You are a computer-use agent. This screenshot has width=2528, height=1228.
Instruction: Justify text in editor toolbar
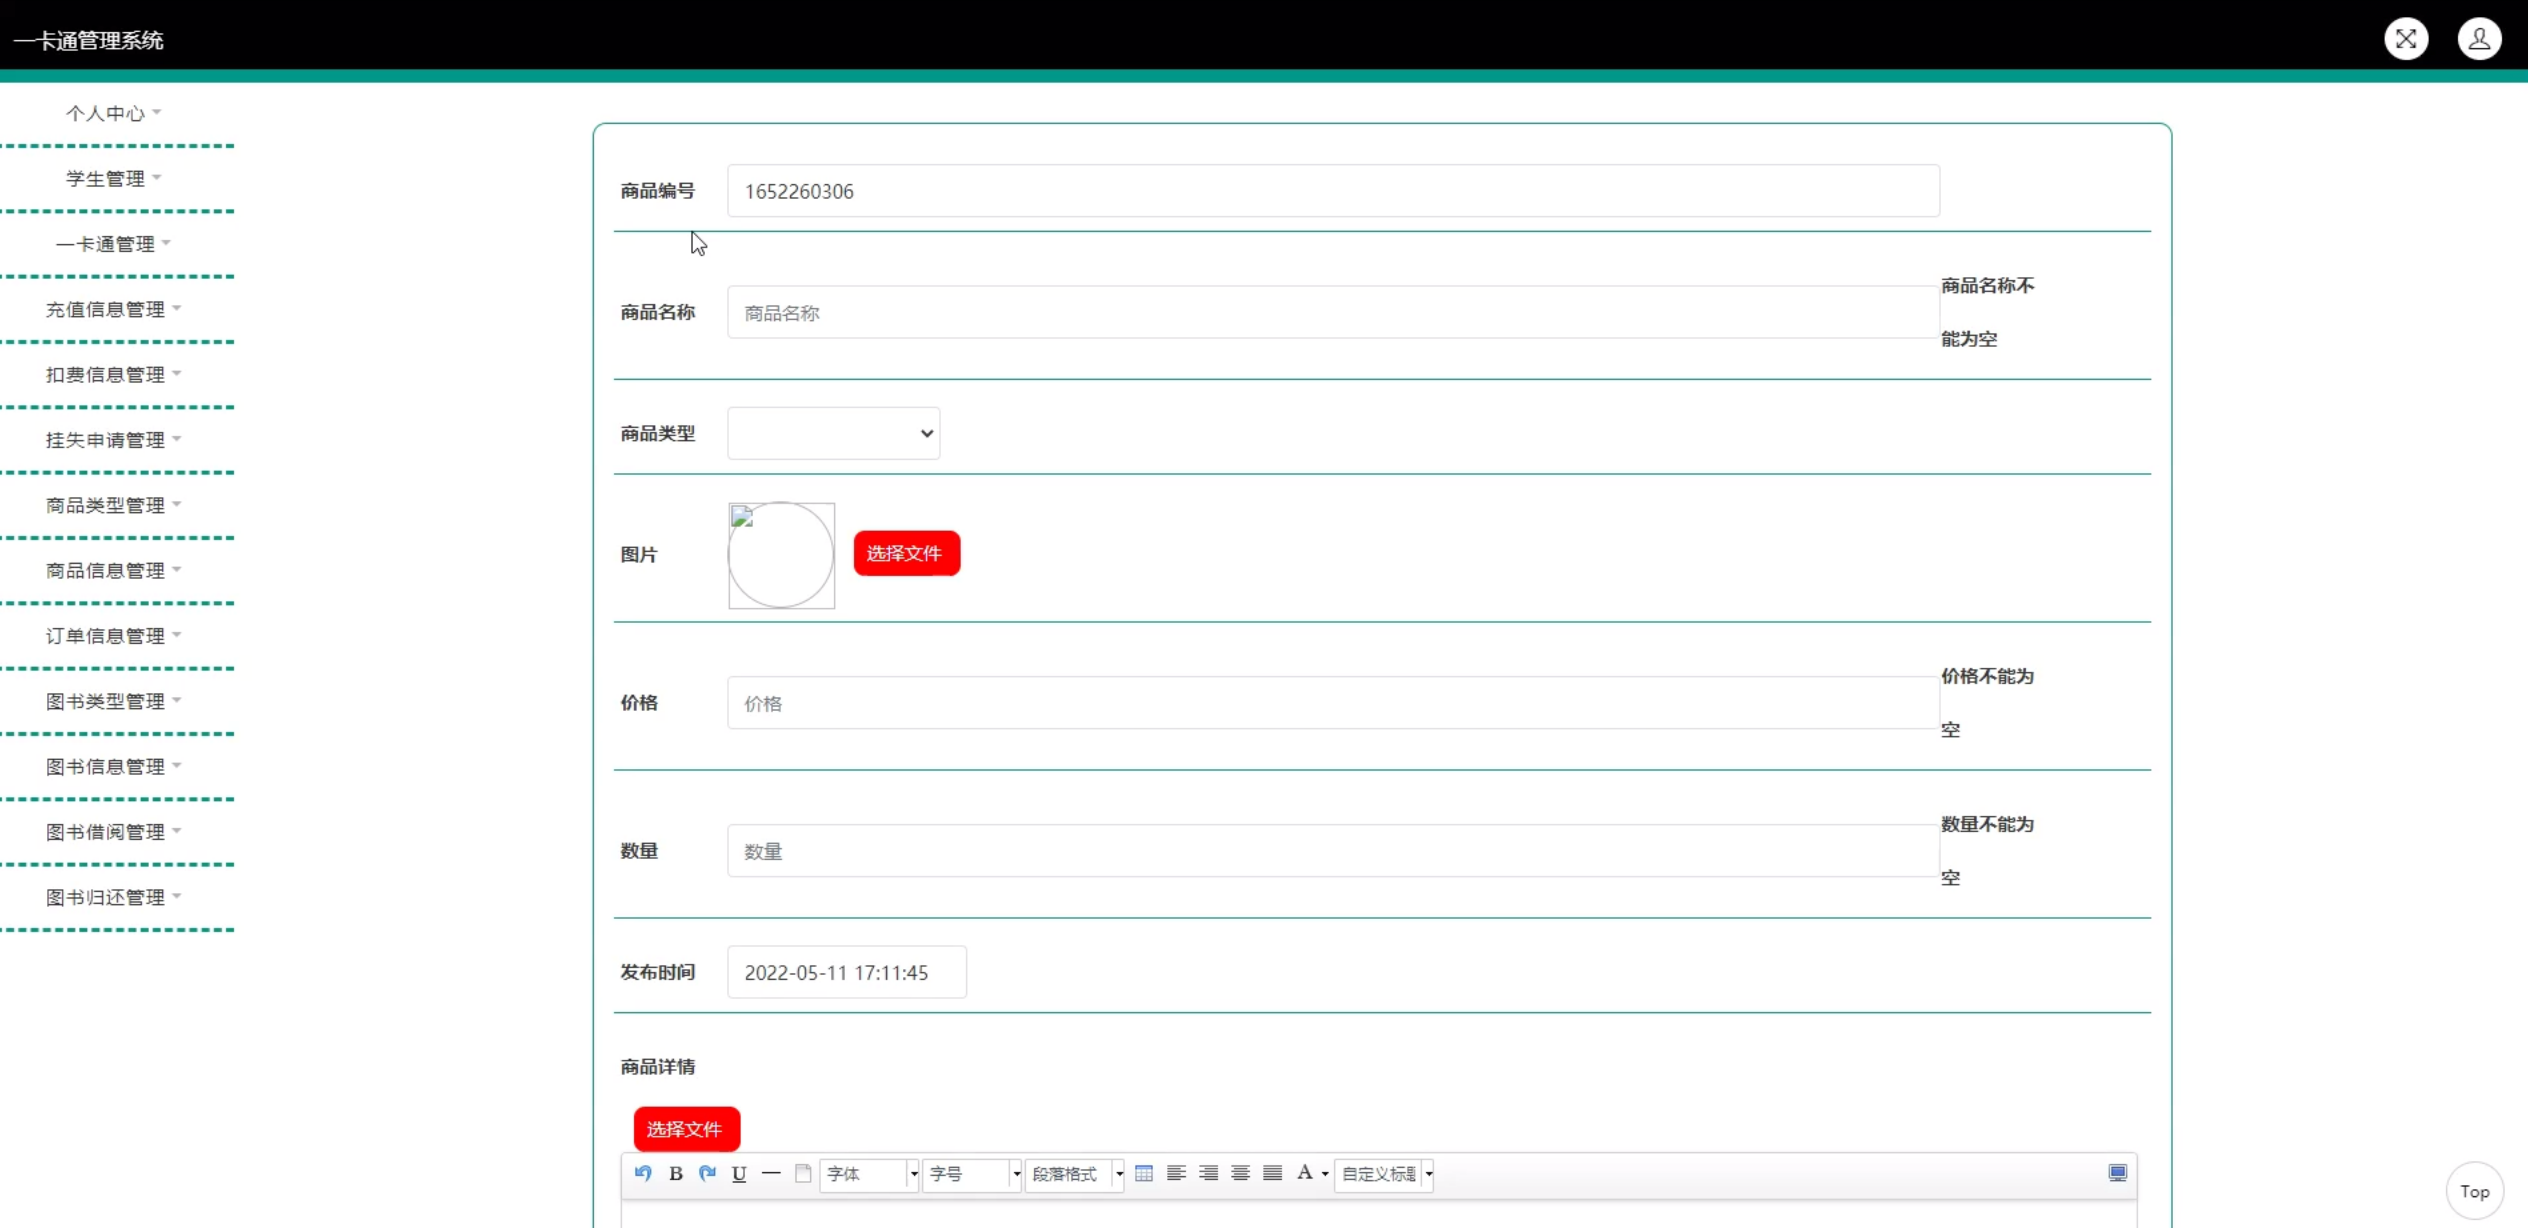[1272, 1173]
